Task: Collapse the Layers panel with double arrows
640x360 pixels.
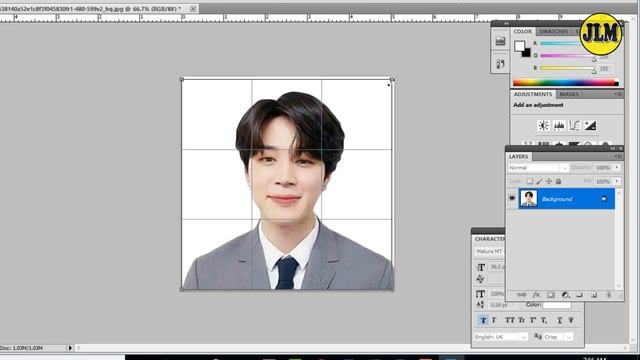Action: pyautogui.click(x=613, y=149)
